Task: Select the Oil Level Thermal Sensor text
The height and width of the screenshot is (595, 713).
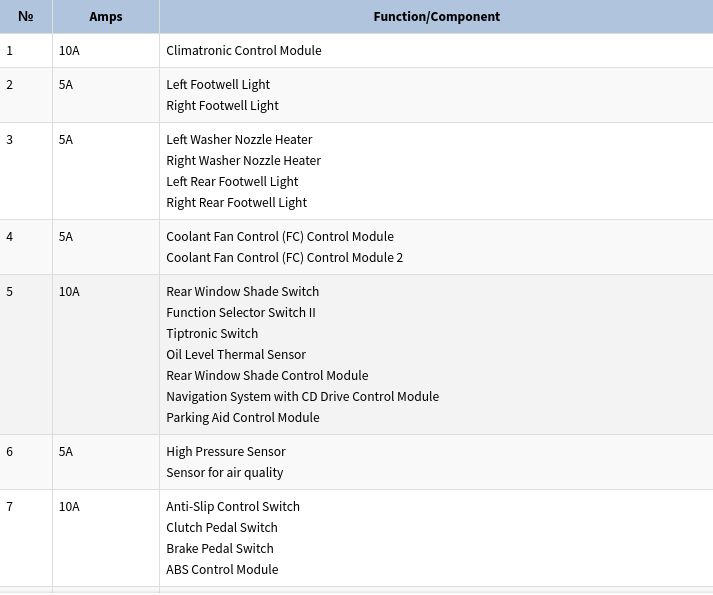Action: 236,354
